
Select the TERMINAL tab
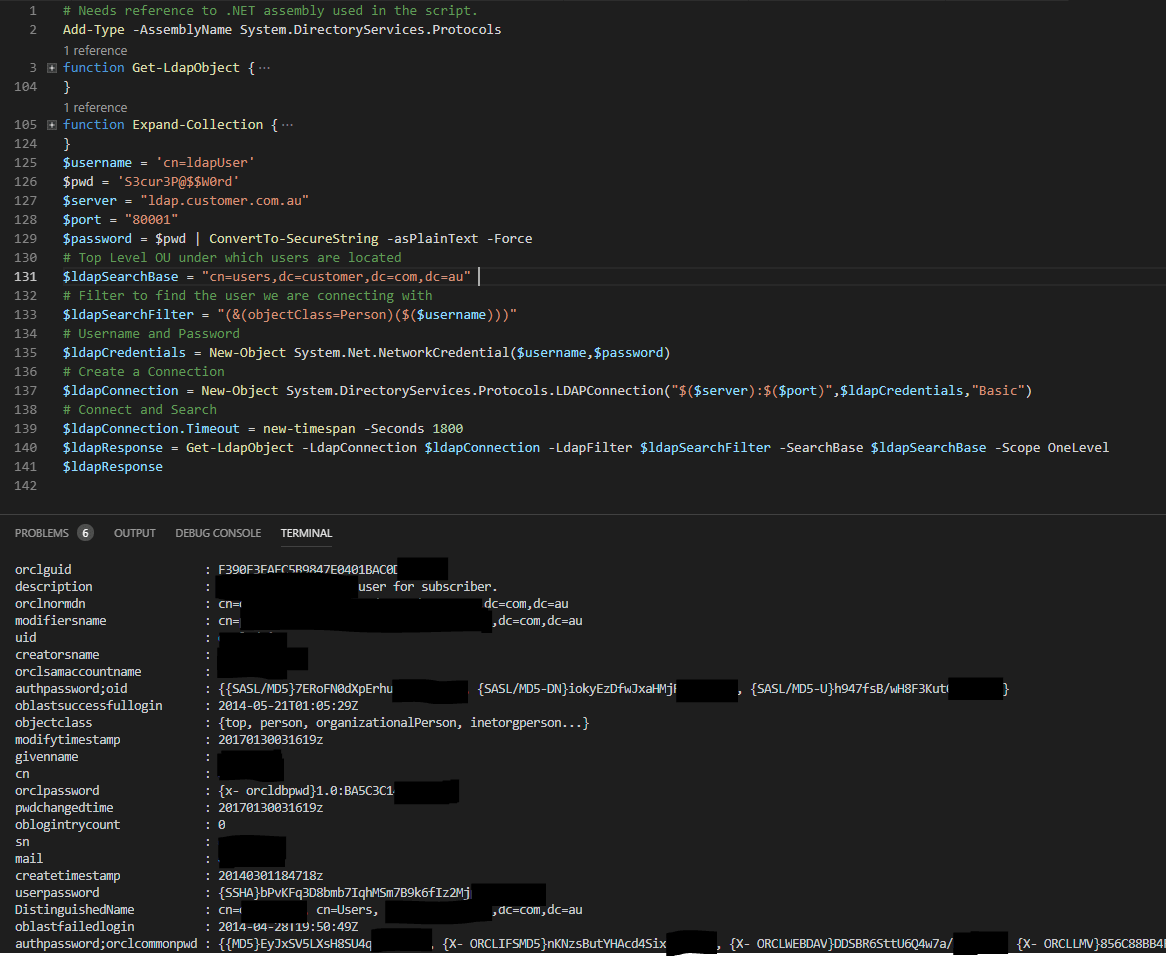[306, 533]
